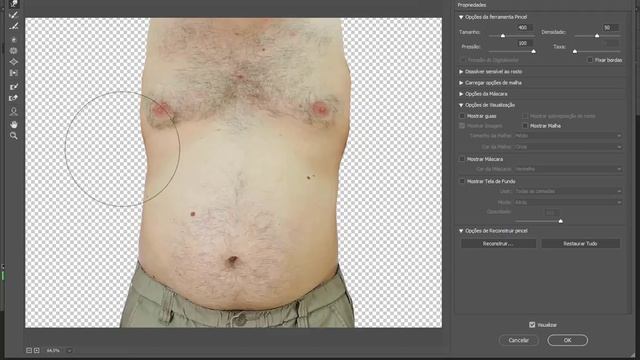Click the zoom in plus button

point(37,350)
